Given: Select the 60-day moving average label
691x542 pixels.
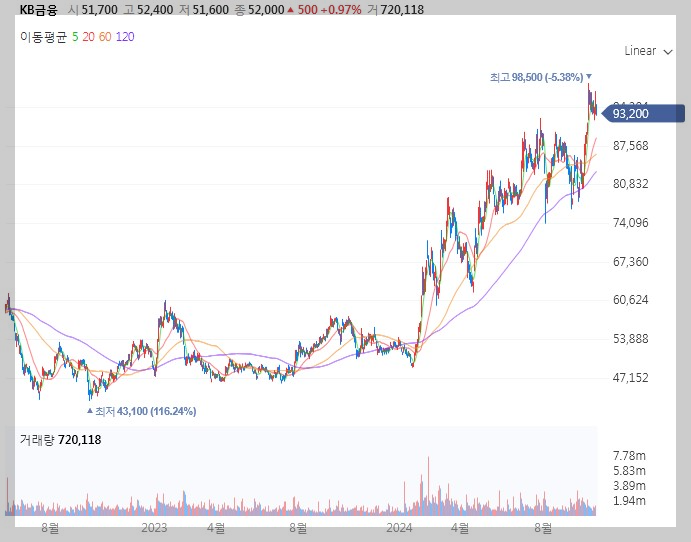Looking at the screenshot, I should [x=105, y=37].
